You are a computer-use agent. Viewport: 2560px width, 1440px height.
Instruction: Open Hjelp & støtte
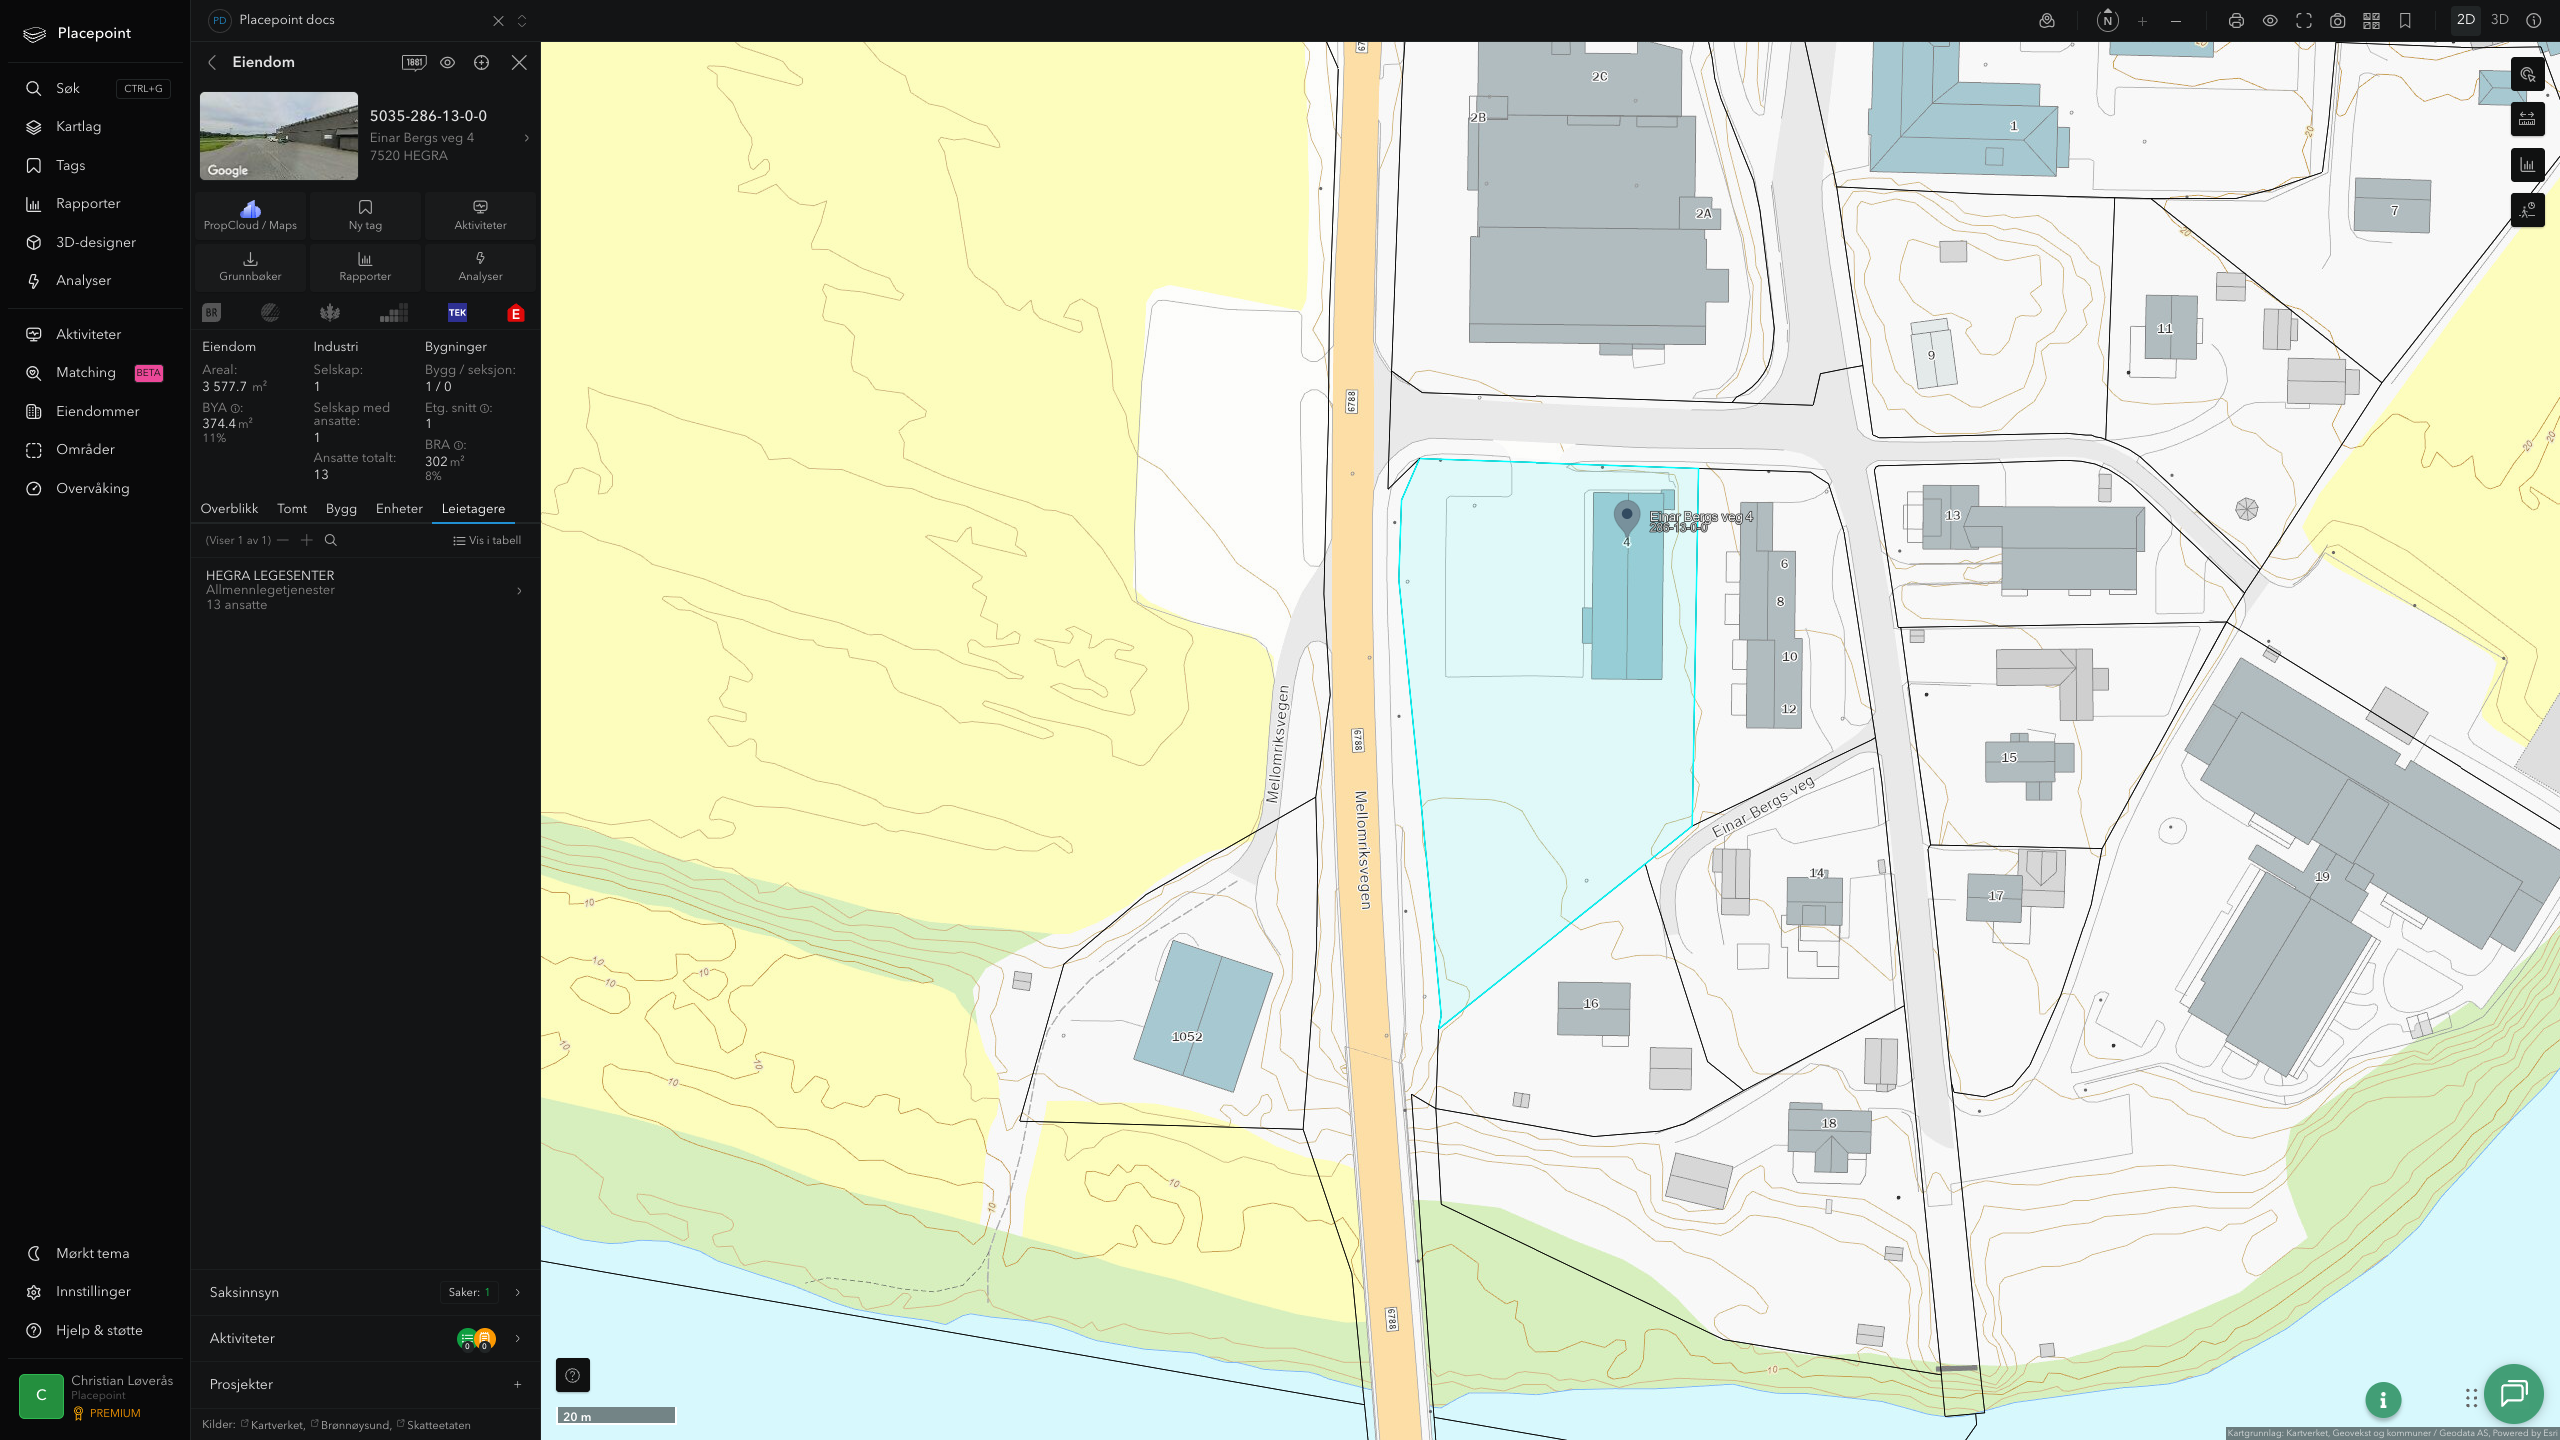tap(98, 1330)
